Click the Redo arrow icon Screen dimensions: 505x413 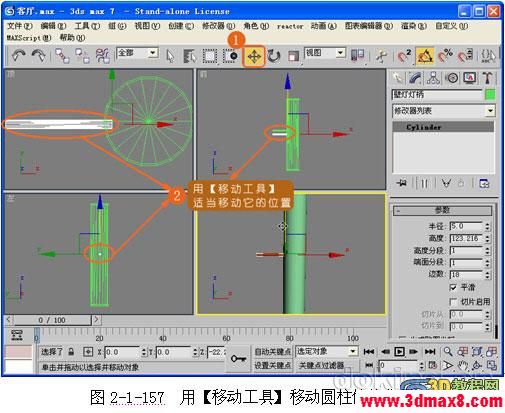coord(39,55)
